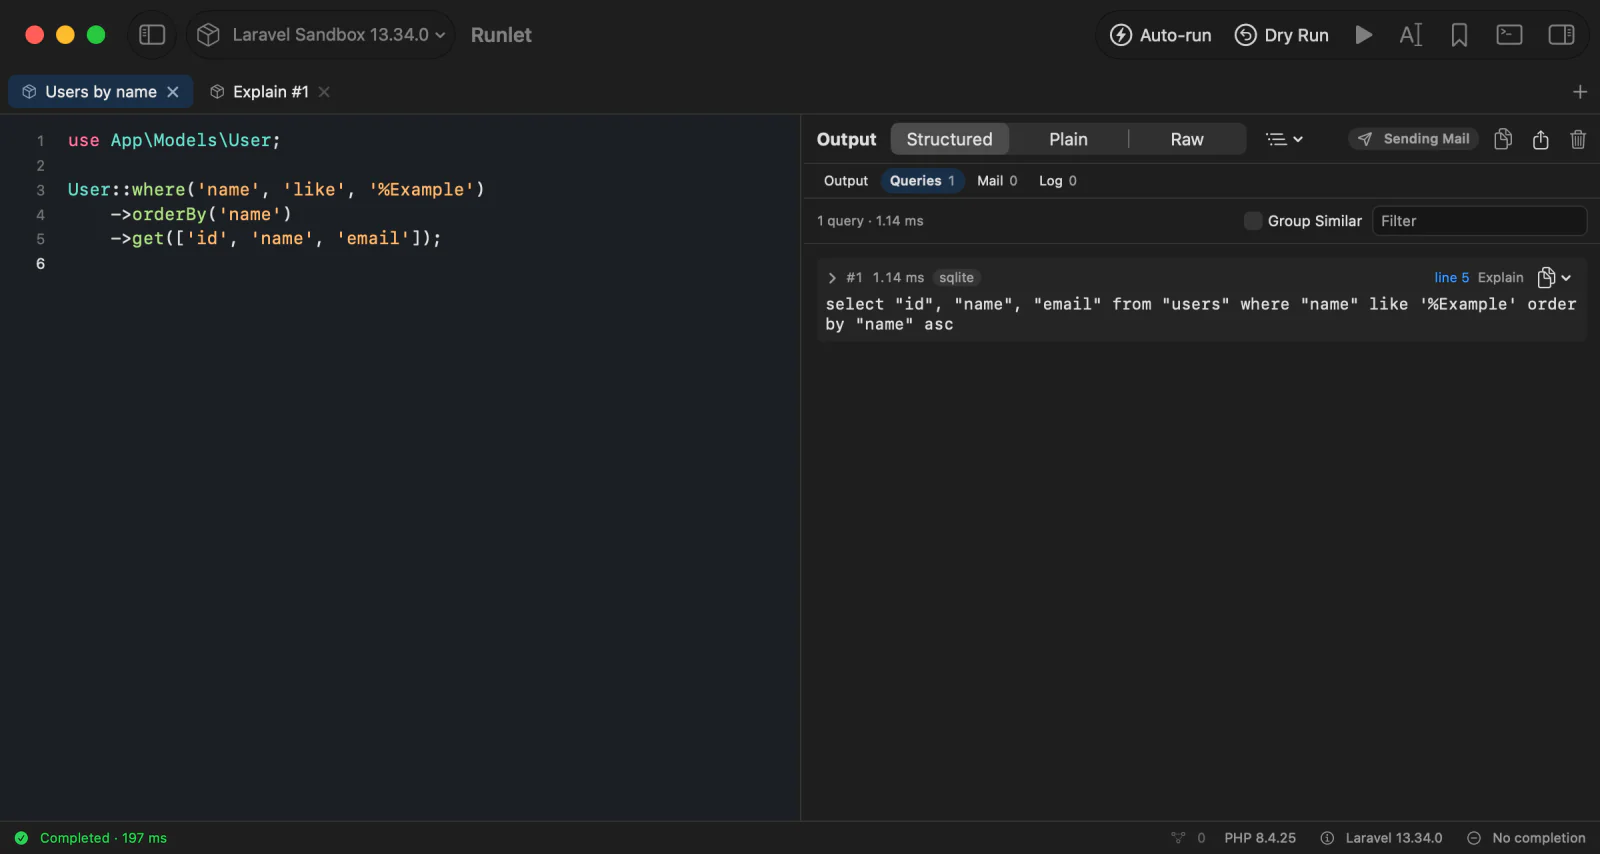The image size is (1600, 854).
Task: Close the Explain #1 tab
Action: click(324, 92)
